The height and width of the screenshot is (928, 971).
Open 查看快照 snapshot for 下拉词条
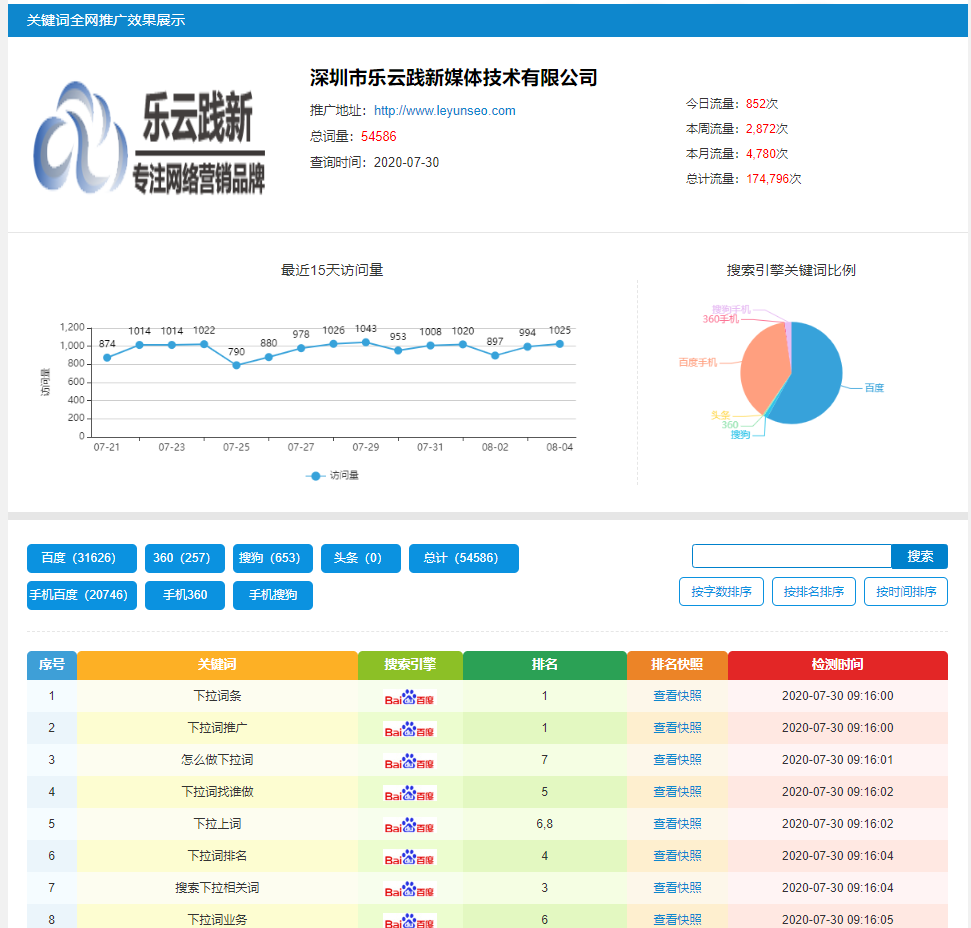676,696
